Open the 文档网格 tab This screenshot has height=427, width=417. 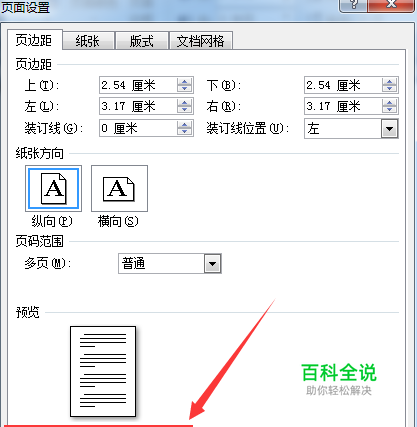click(201, 41)
